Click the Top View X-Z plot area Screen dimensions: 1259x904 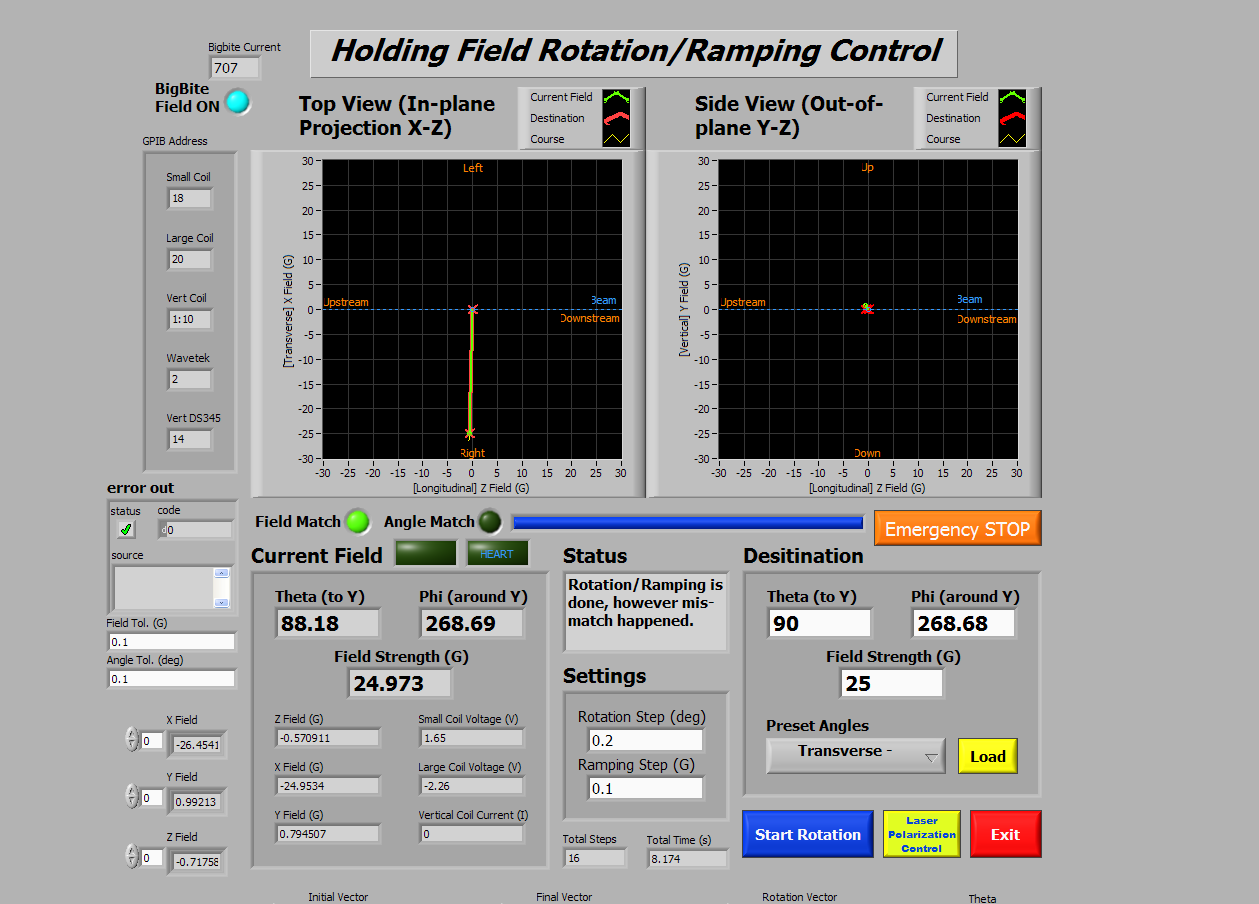(472, 309)
